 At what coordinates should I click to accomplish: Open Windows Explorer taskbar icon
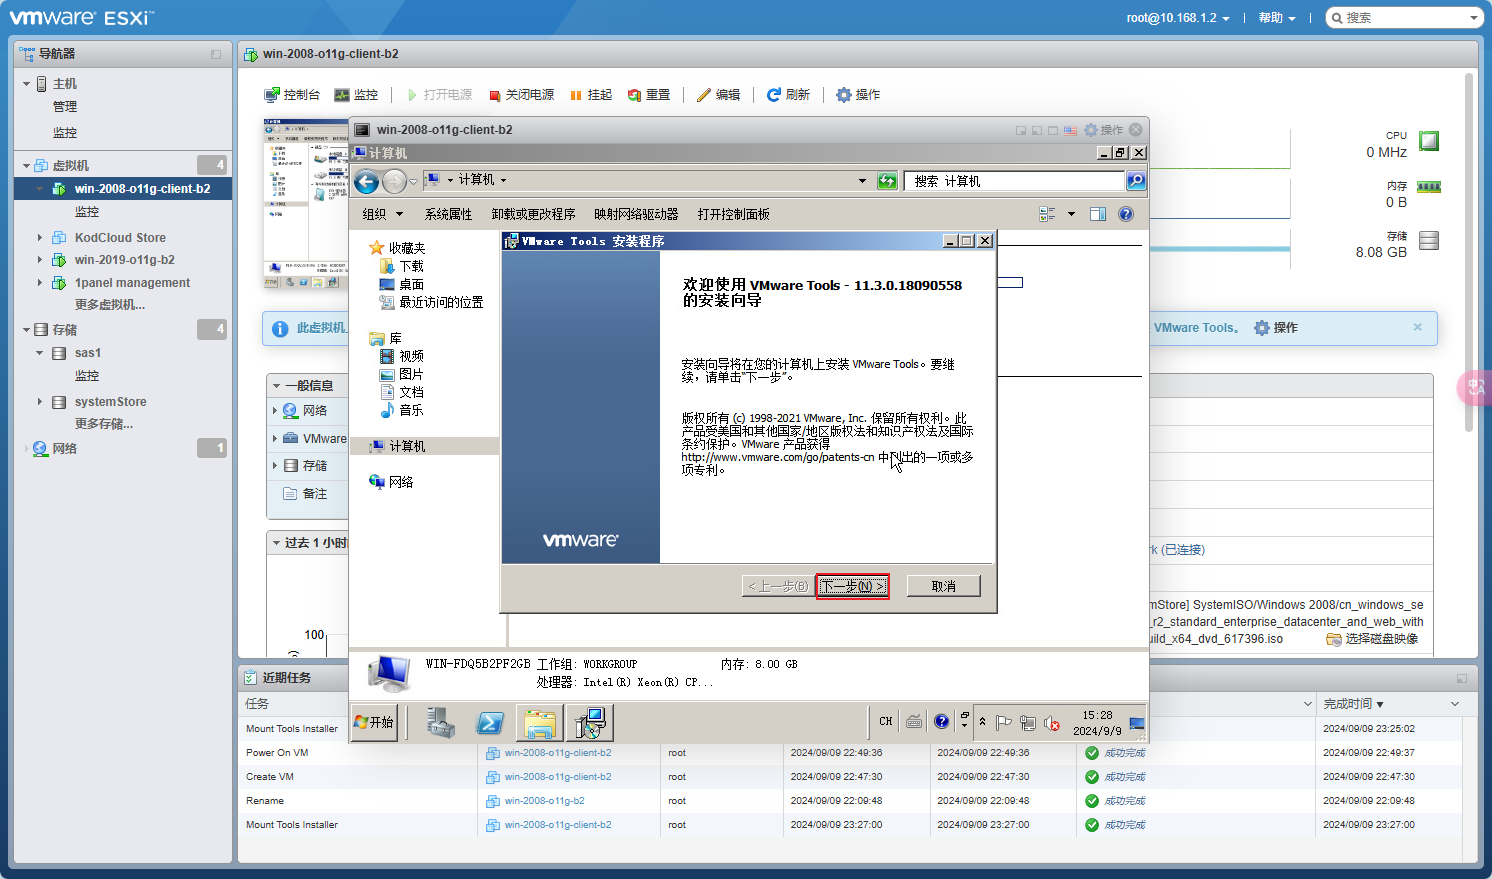pos(540,722)
